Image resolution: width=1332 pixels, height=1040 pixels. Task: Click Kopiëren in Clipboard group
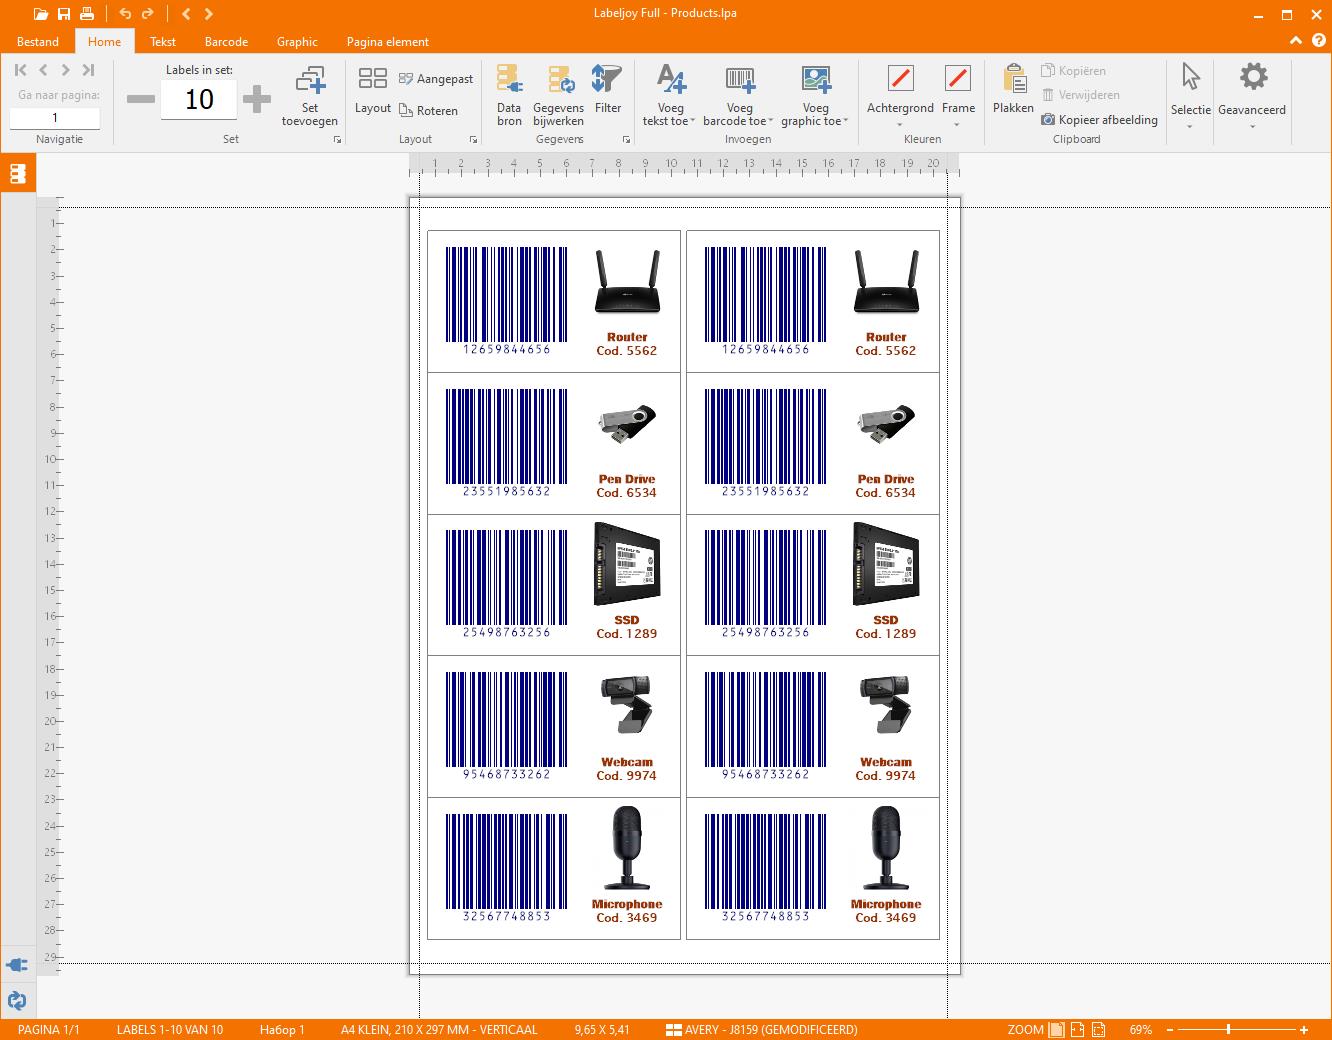click(1073, 71)
